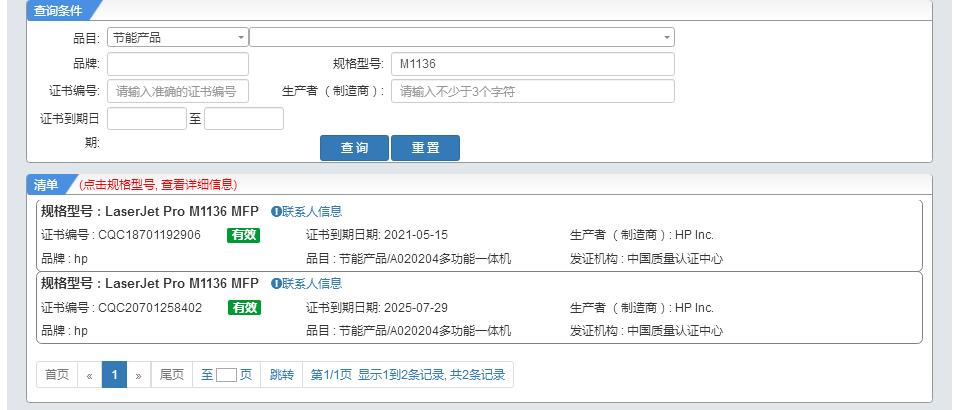Screen dimensions: 959x410
Task: Click 节能产品/A020204多功能一体机 in first record
Action: [x=425, y=259]
